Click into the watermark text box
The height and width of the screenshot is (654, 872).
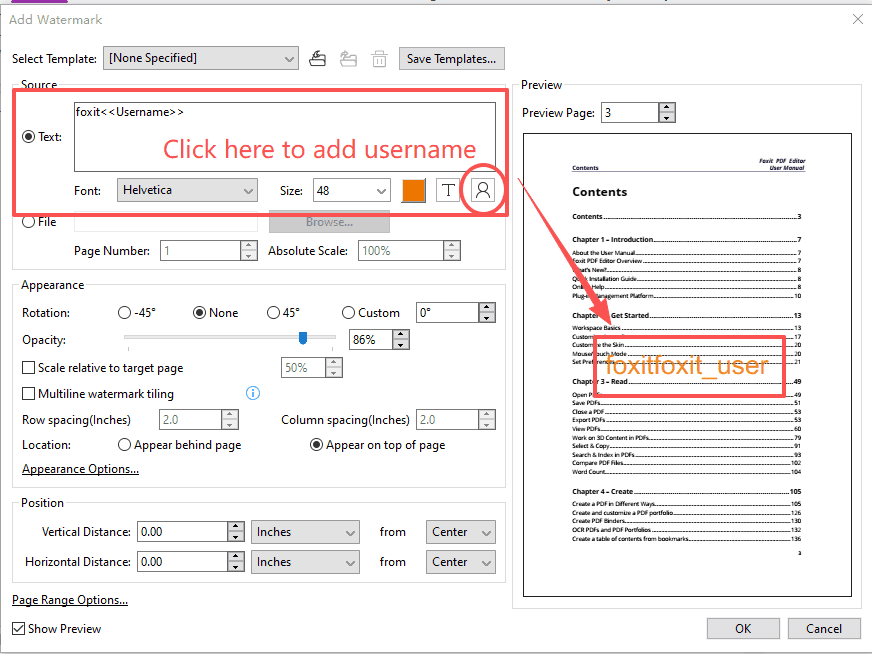[285, 137]
